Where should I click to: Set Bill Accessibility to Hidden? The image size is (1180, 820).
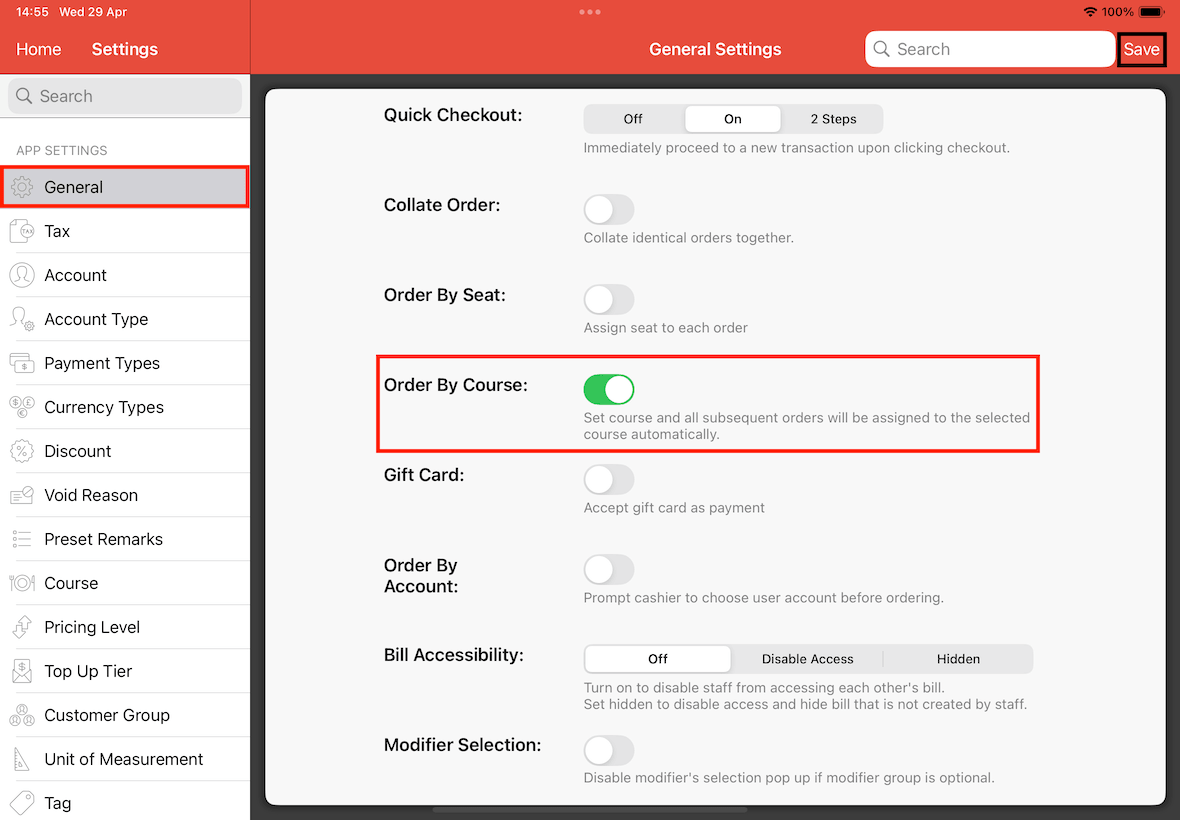958,659
